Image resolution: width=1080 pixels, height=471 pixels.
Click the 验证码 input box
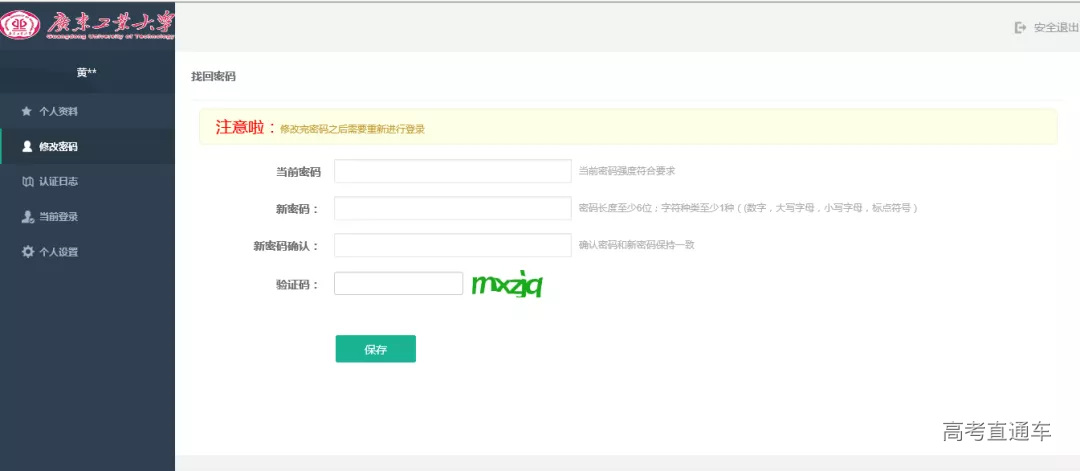pyautogui.click(x=398, y=284)
